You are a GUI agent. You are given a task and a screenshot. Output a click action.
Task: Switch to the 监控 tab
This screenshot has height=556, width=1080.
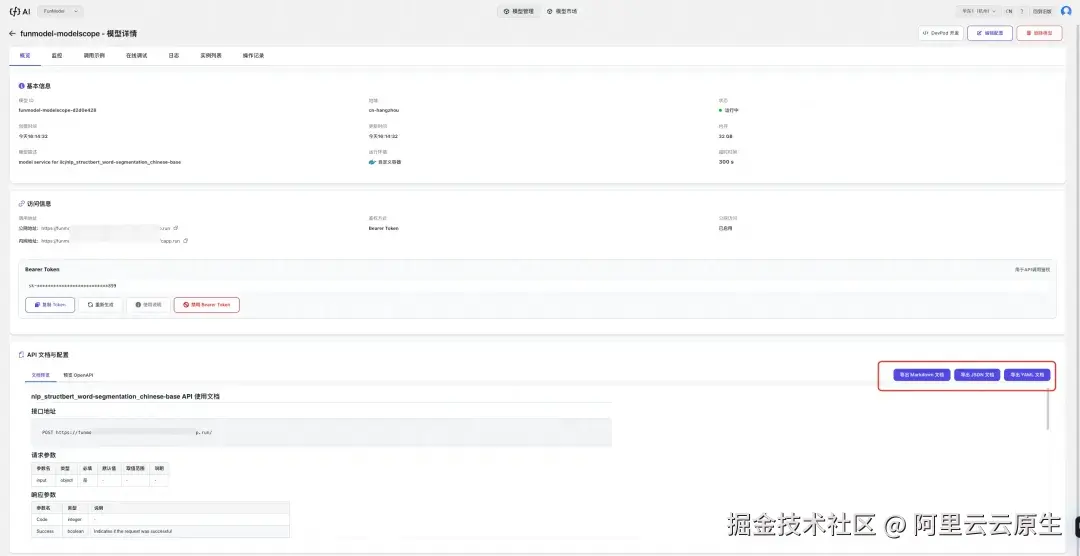click(x=56, y=55)
